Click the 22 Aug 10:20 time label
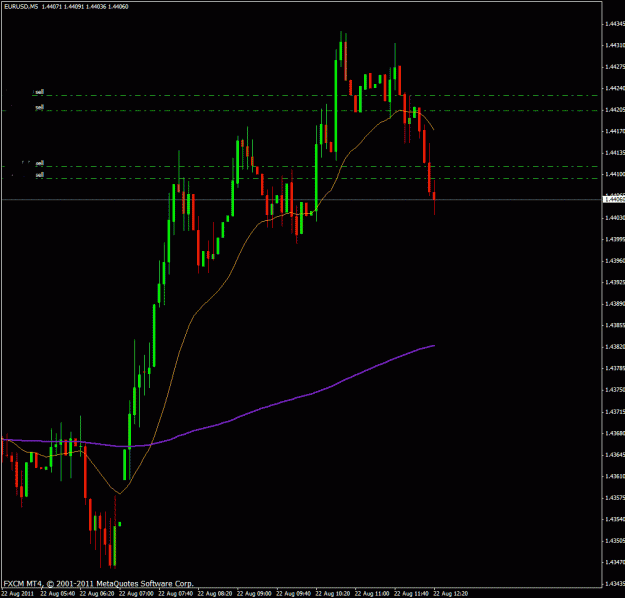 coord(333,594)
